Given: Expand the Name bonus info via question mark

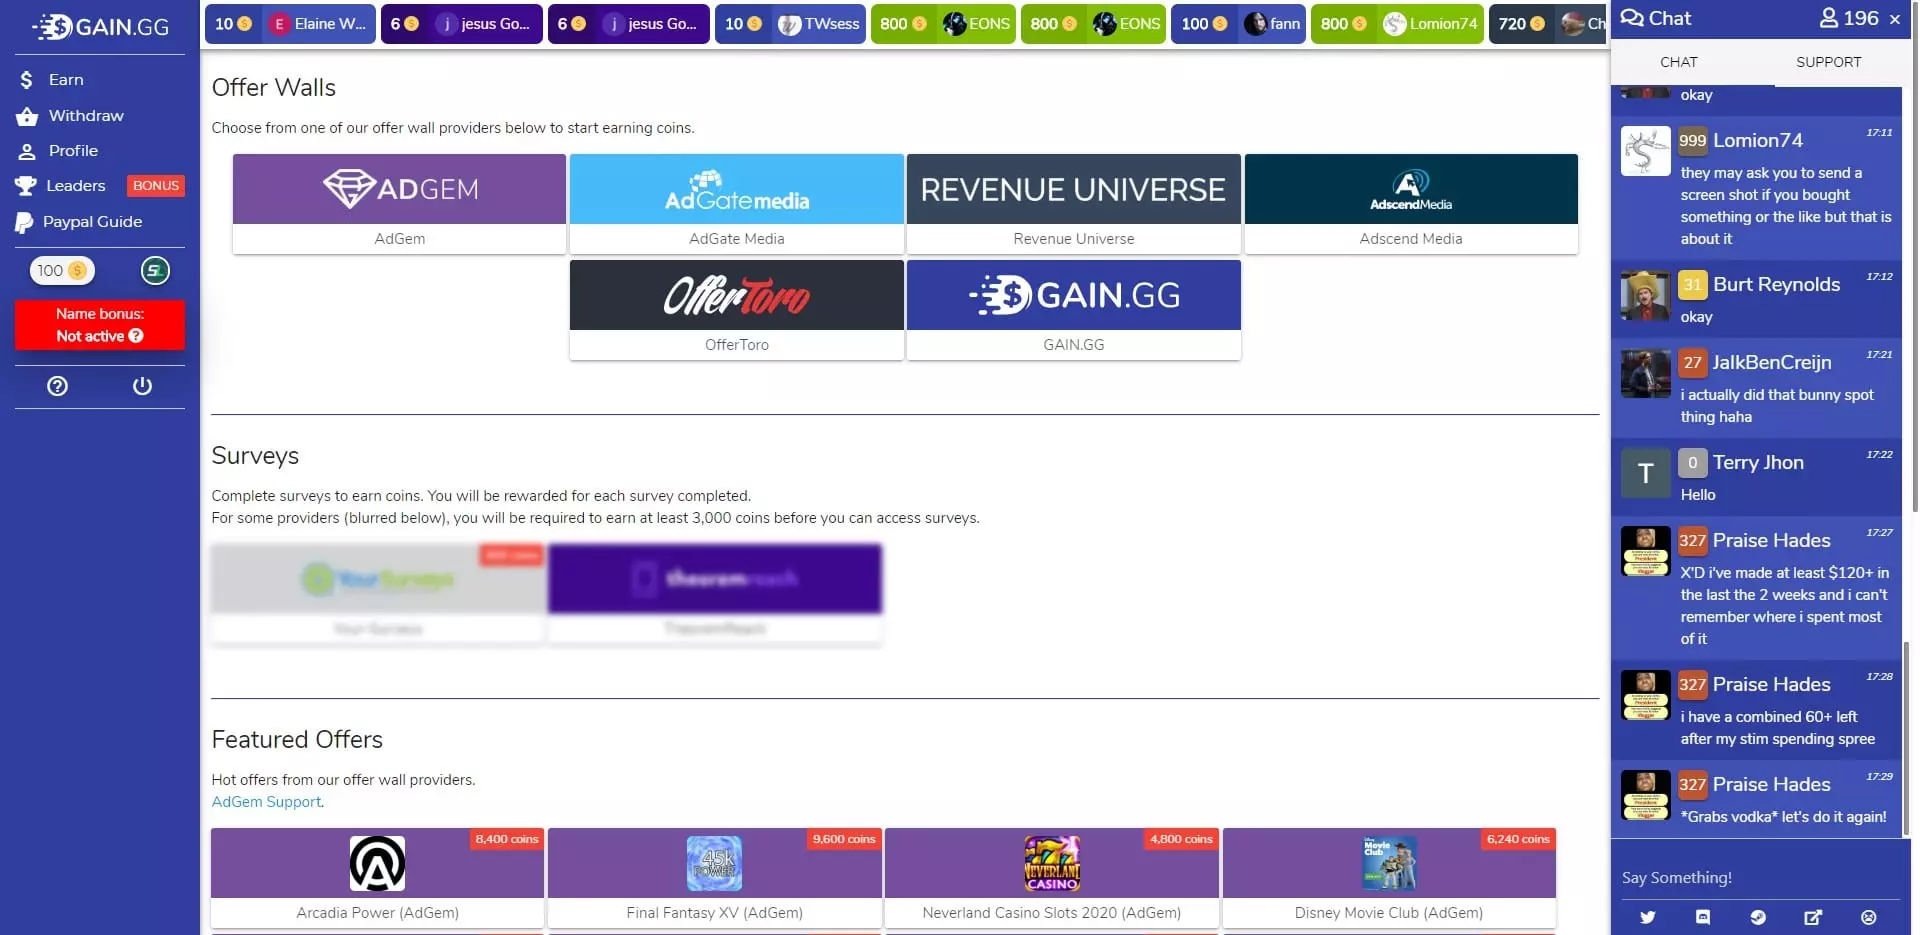Looking at the screenshot, I should click(135, 336).
